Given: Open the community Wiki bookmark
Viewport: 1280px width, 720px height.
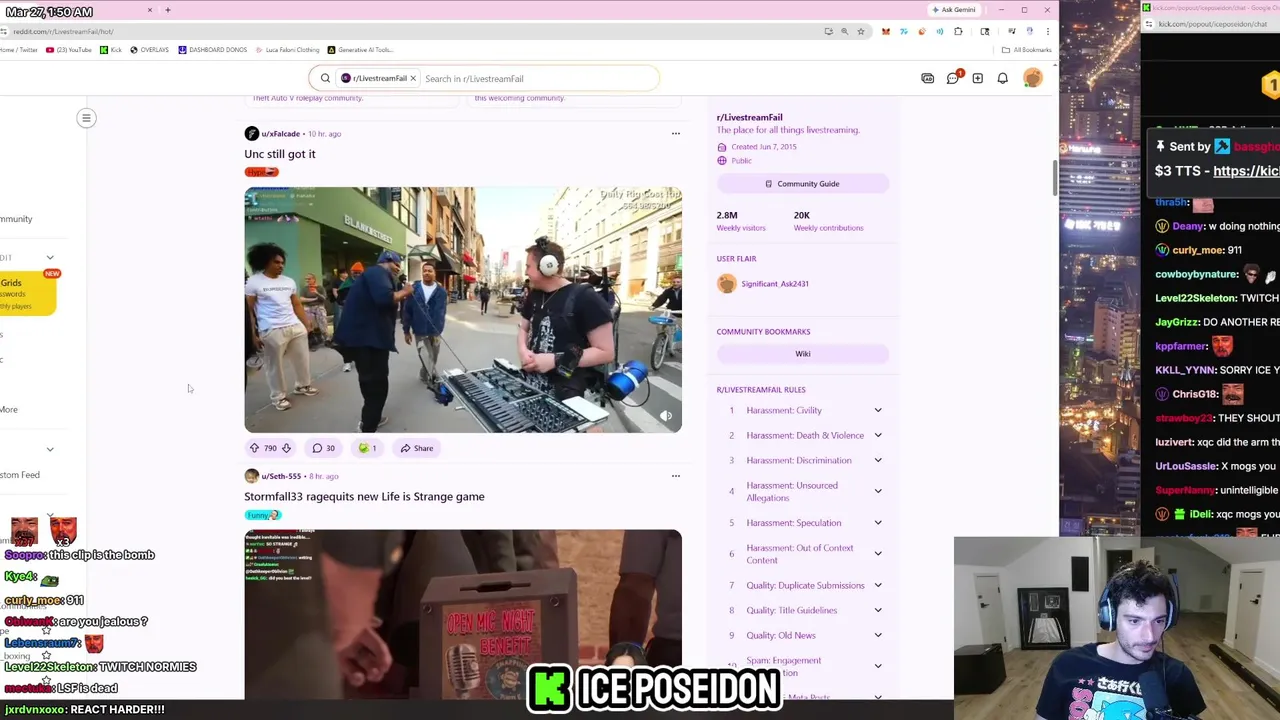Looking at the screenshot, I should (802, 353).
